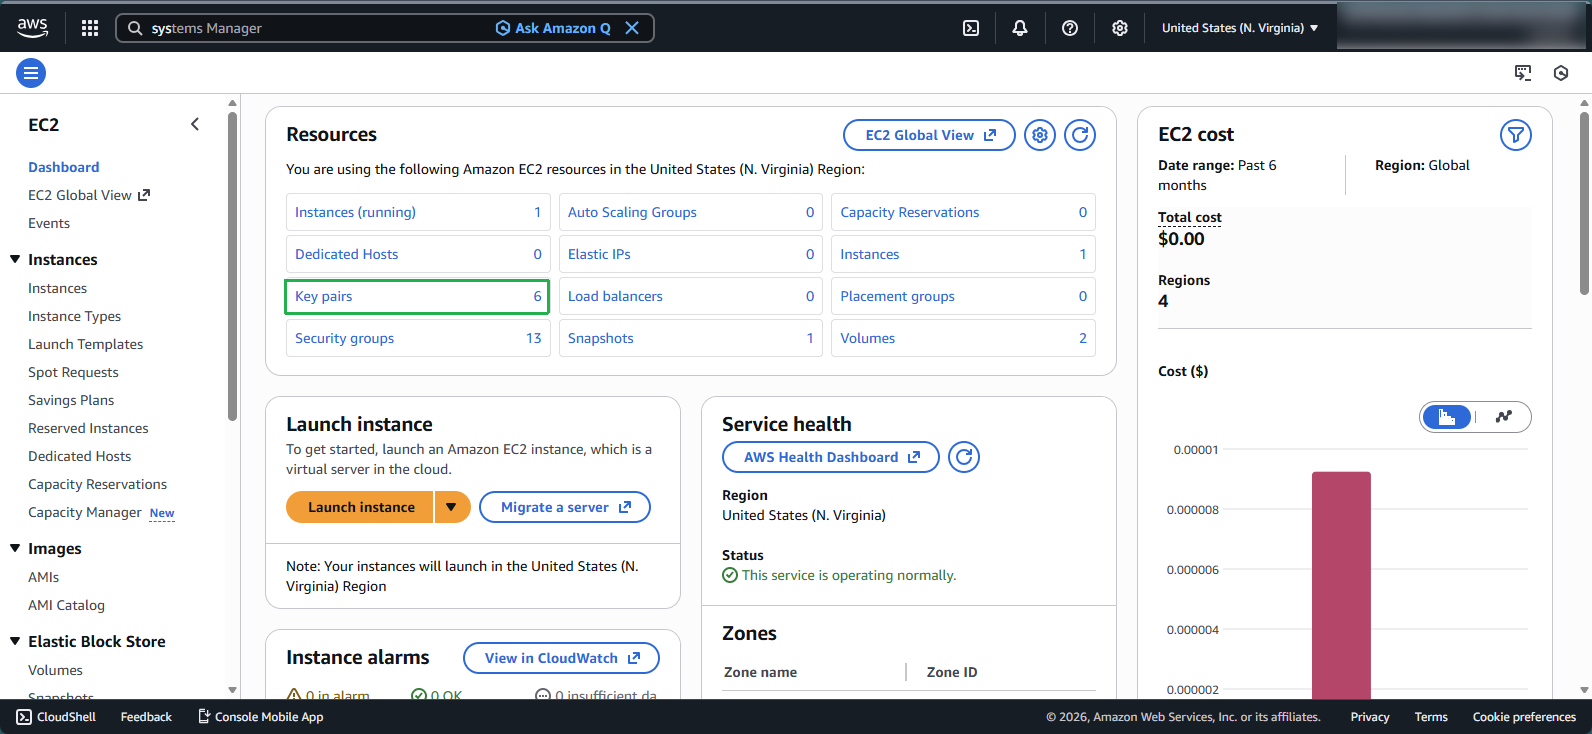This screenshot has height=734, width=1592.
Task: Click the Resources settings gear icon
Action: pos(1040,135)
